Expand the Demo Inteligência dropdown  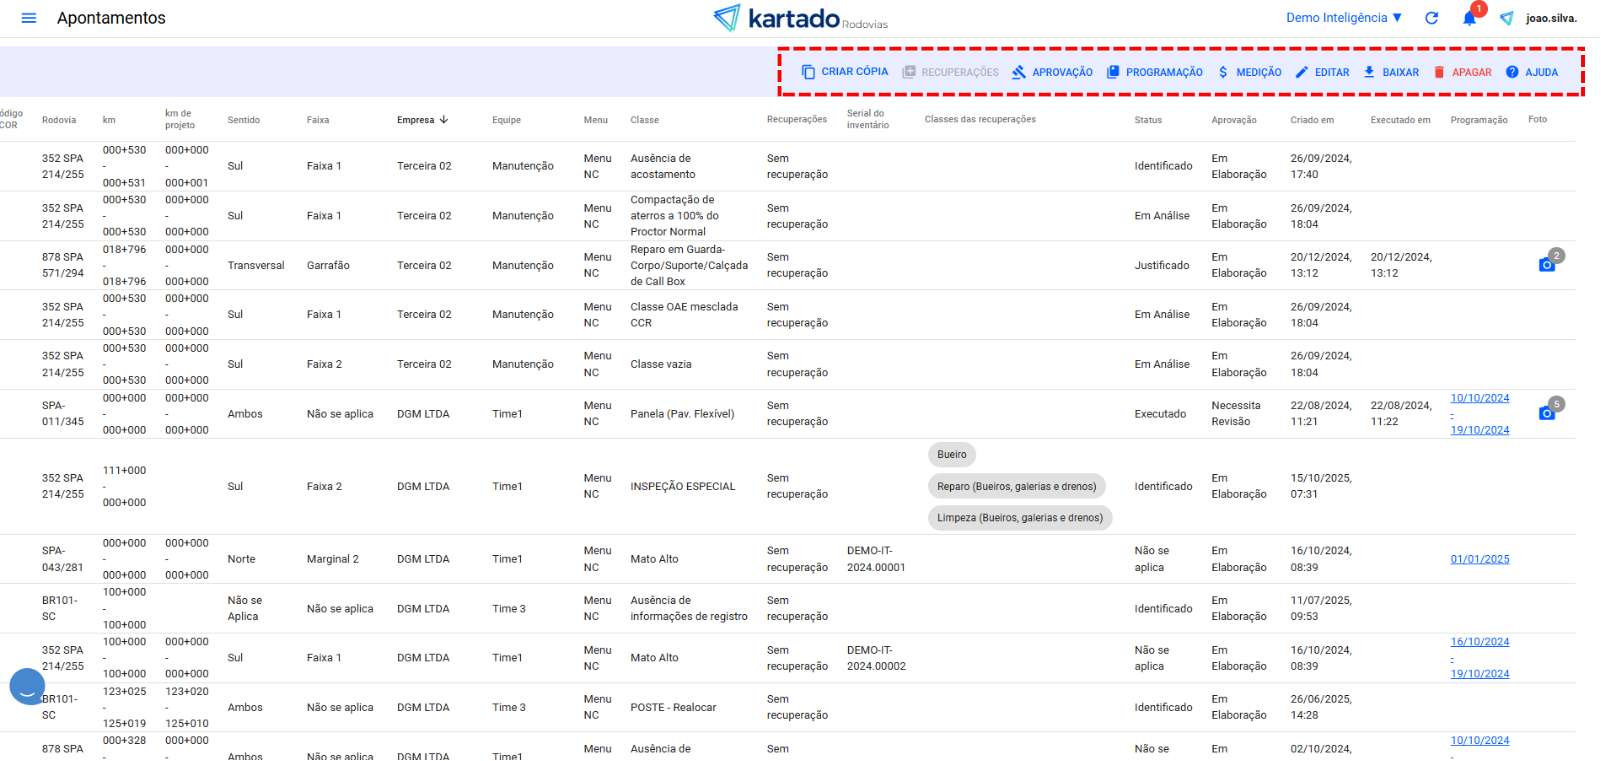point(1344,18)
